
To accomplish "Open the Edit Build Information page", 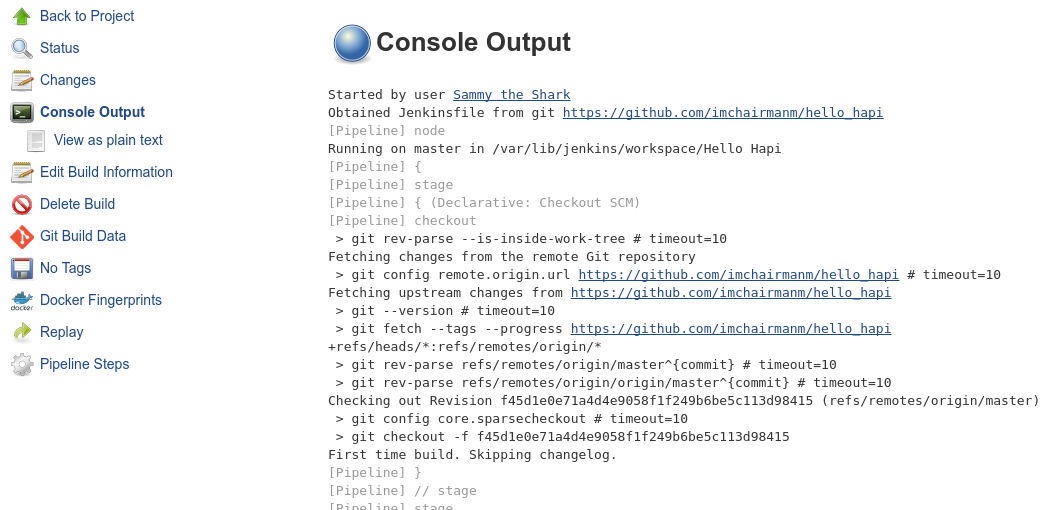I will pos(106,172).
